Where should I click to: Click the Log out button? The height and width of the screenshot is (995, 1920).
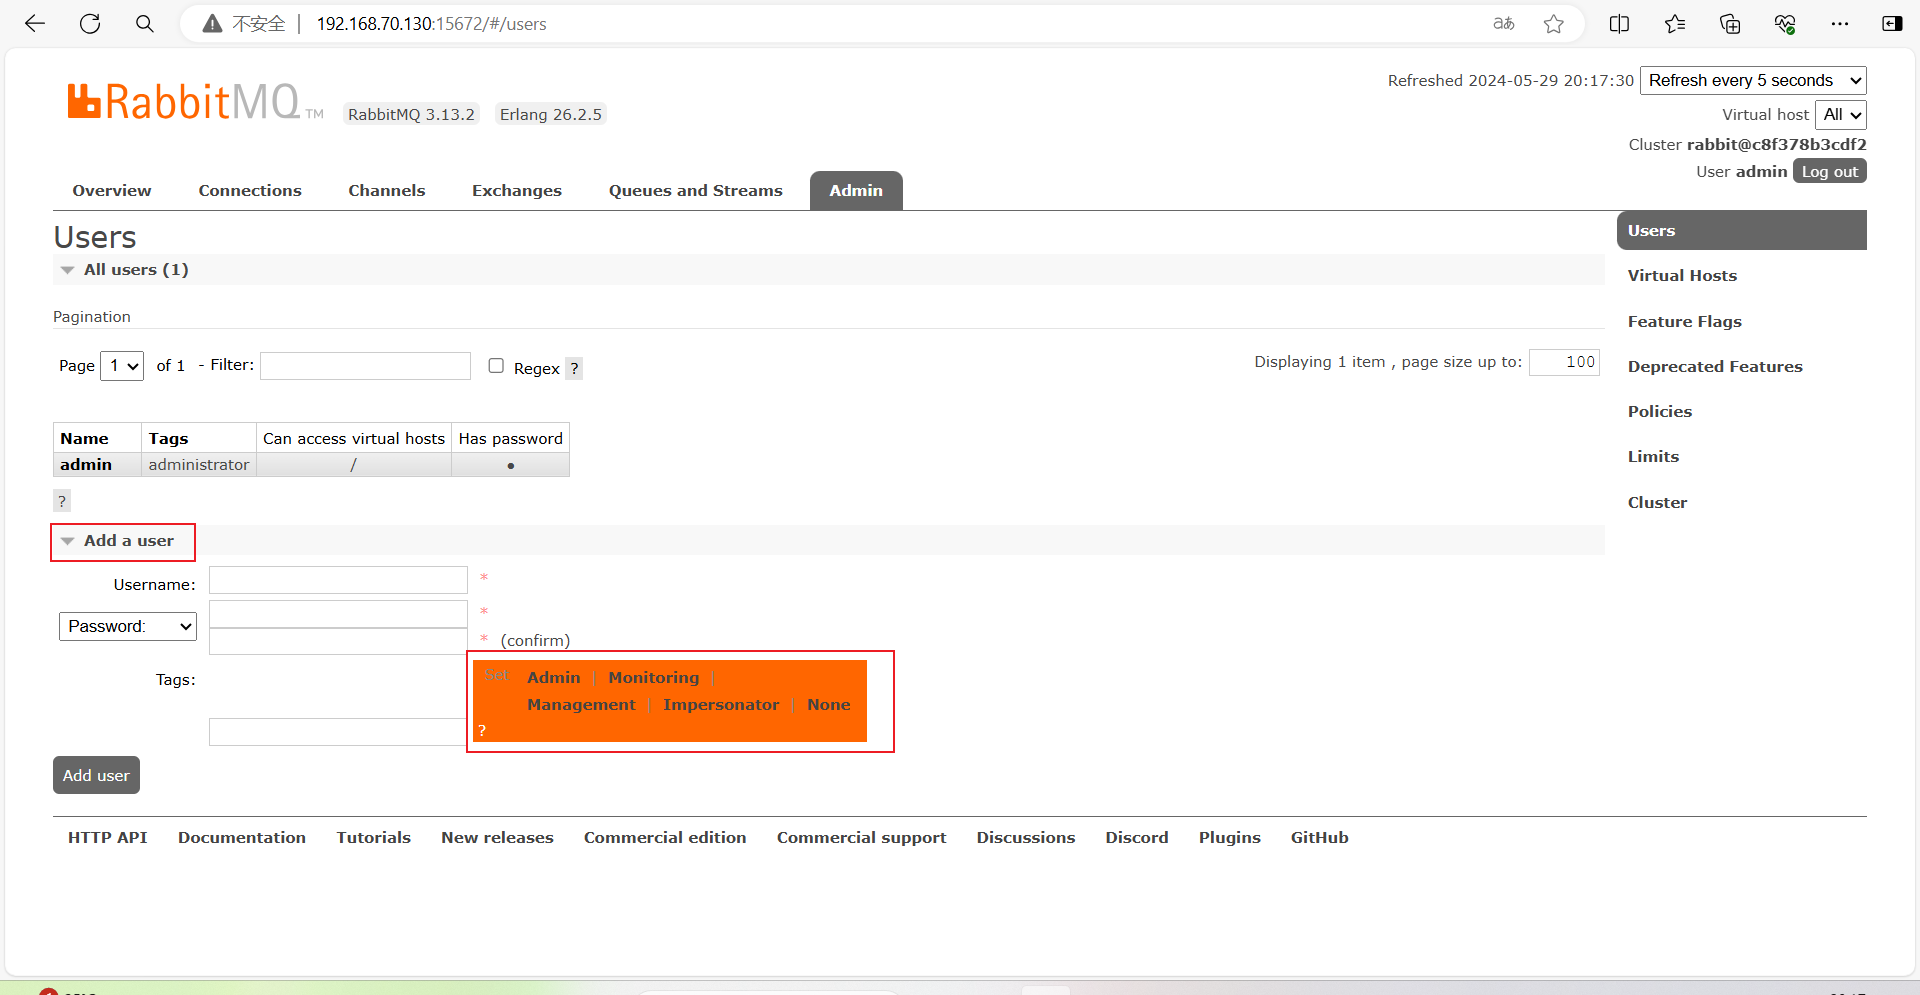click(x=1830, y=171)
